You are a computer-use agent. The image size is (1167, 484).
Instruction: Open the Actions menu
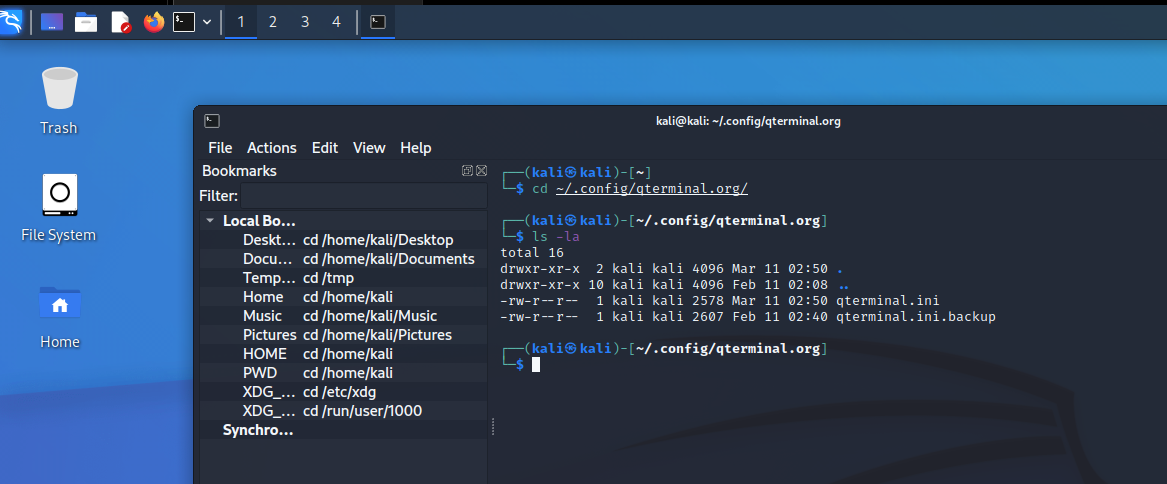click(x=271, y=147)
